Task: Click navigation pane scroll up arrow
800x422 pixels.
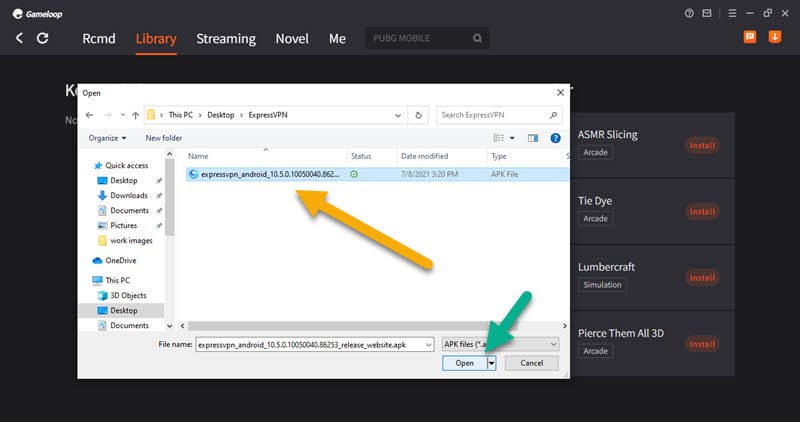Action: click(x=170, y=155)
